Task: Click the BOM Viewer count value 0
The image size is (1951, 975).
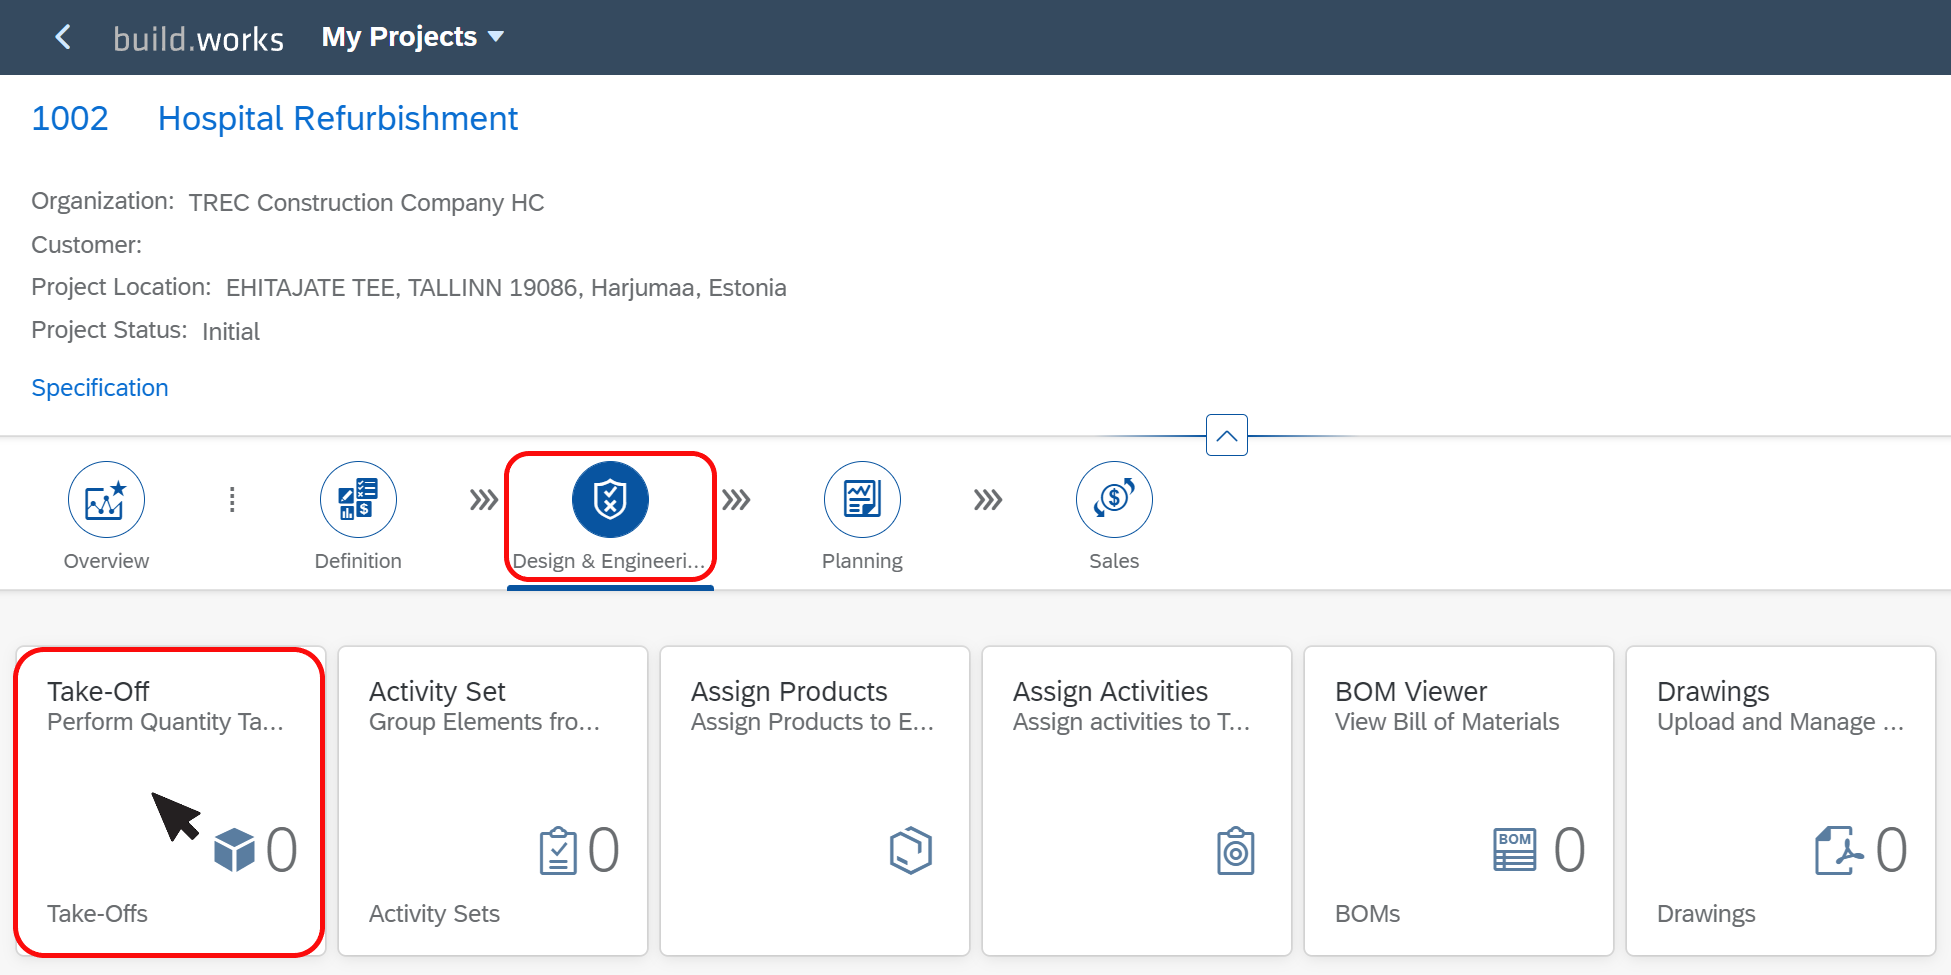Action: [x=1569, y=851]
